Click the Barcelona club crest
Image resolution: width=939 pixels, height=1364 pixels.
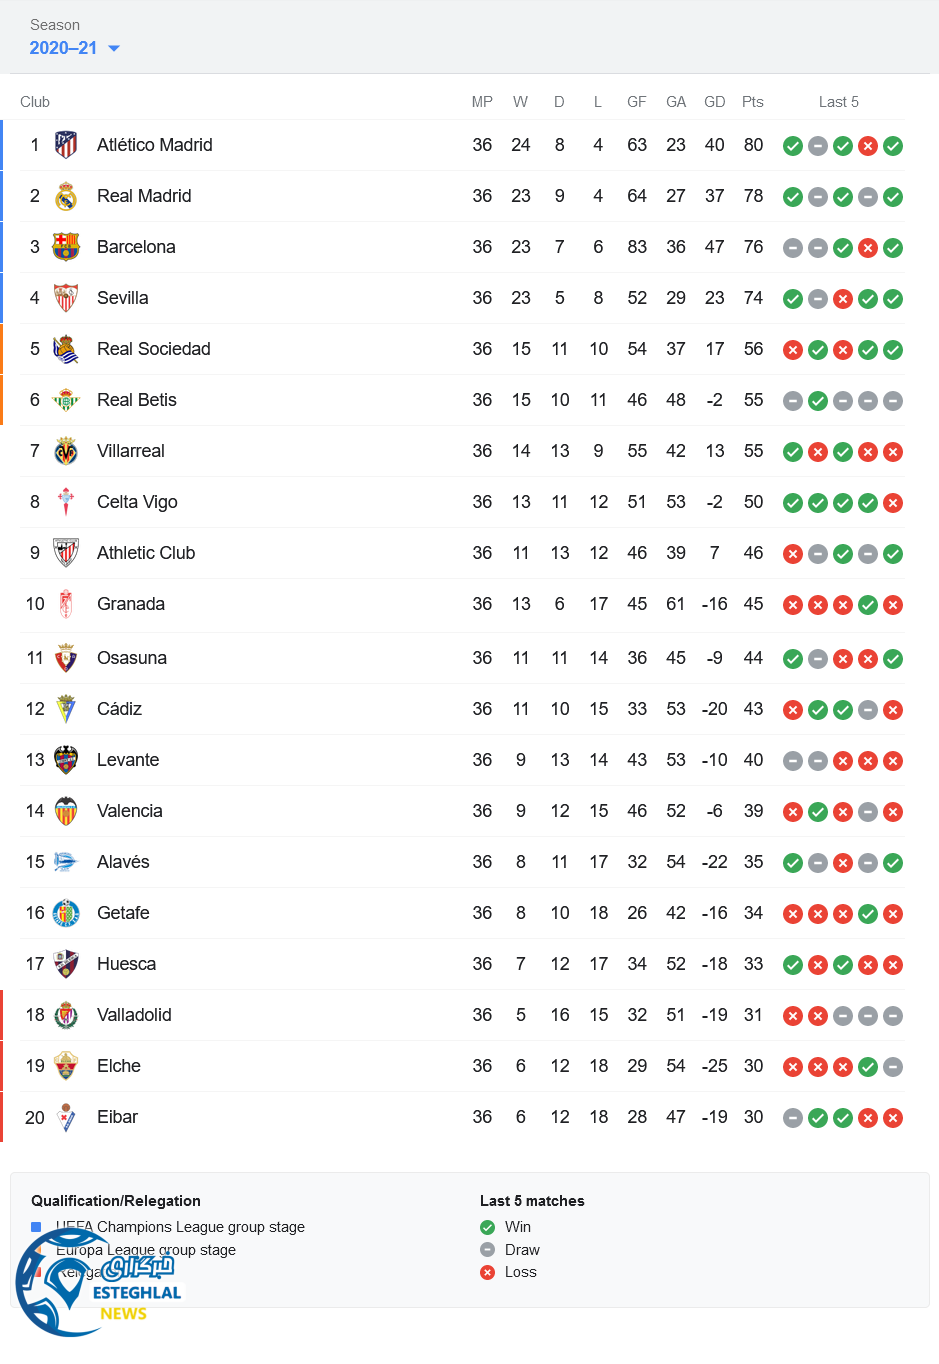pos(66,247)
